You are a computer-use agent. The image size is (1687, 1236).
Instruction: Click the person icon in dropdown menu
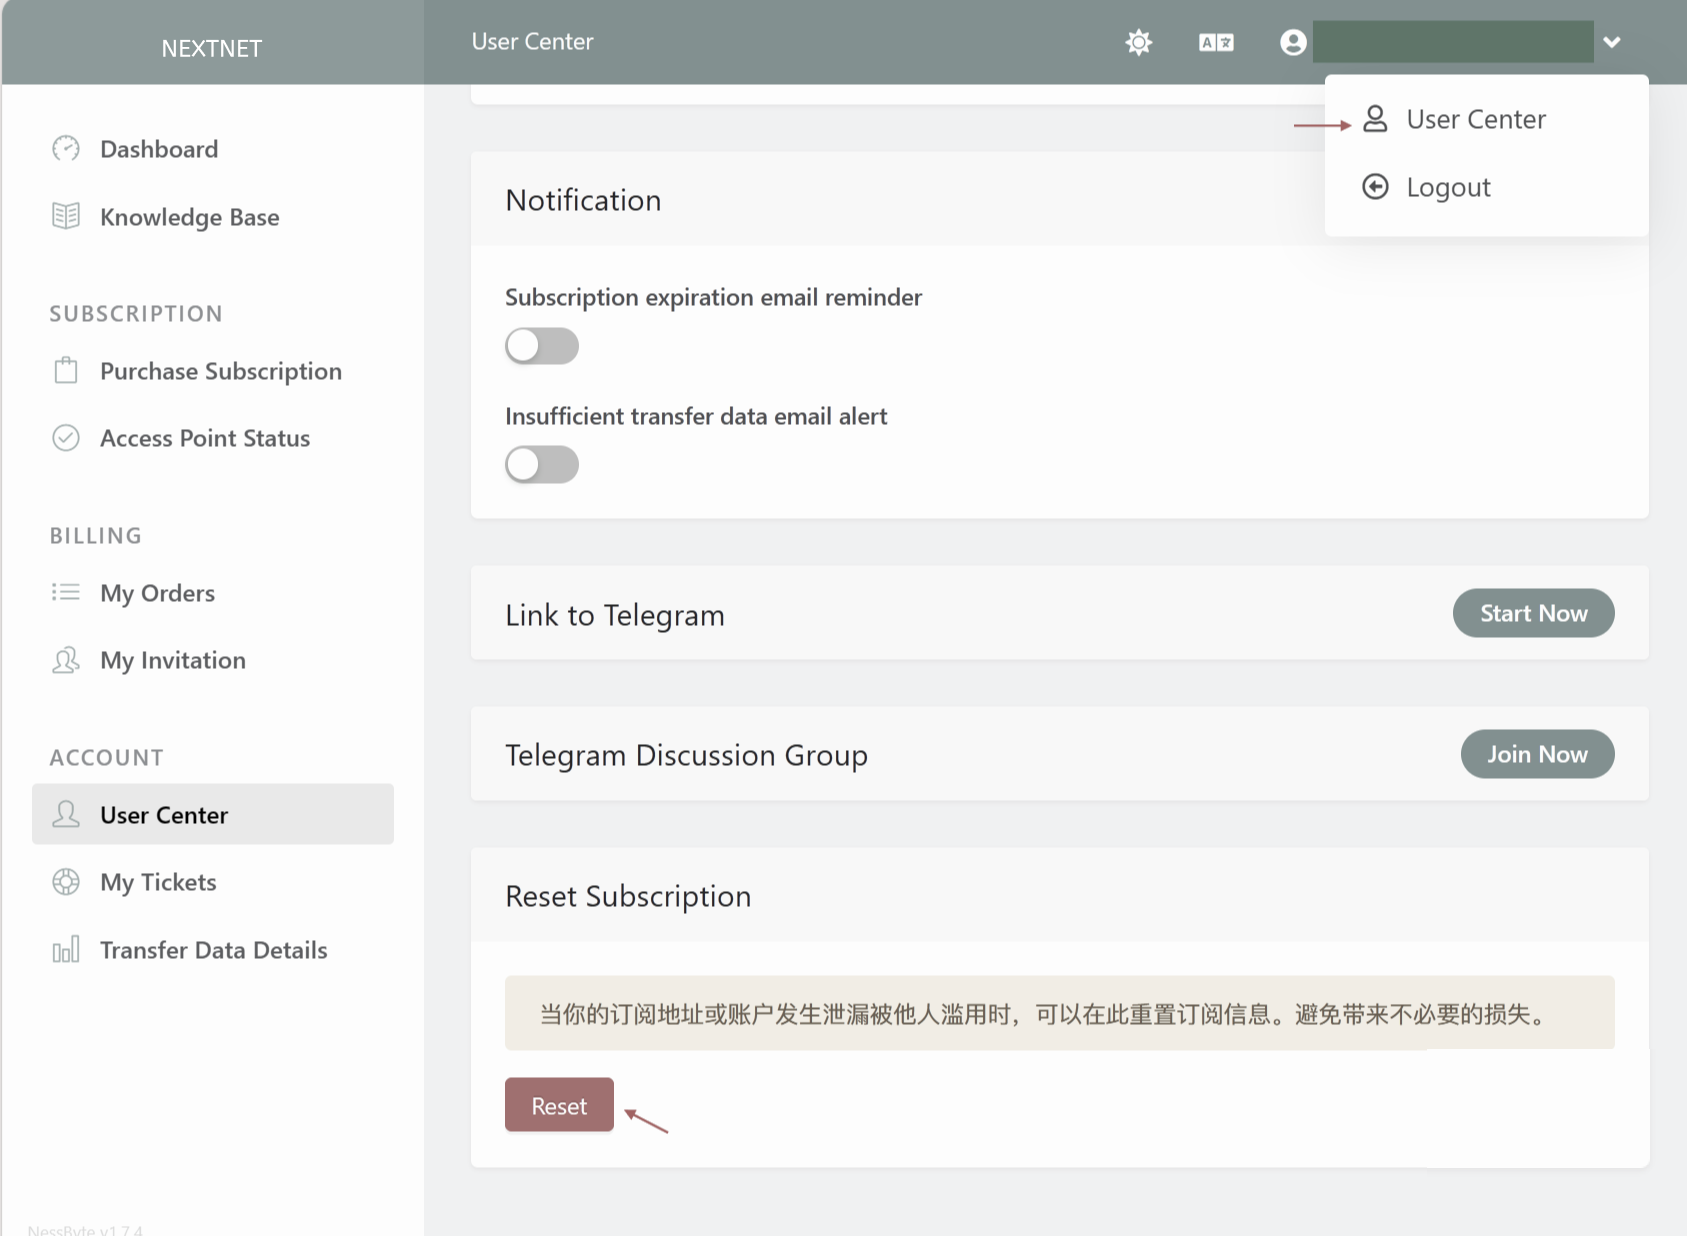[x=1375, y=119]
